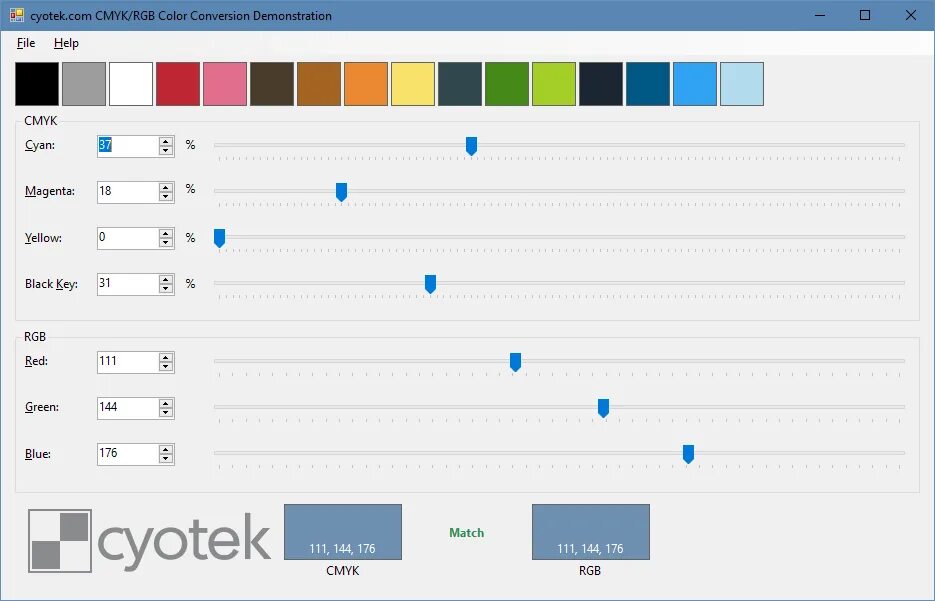Image resolution: width=935 pixels, height=601 pixels.
Task: Pick the medium brown color swatch
Action: pyautogui.click(x=319, y=84)
